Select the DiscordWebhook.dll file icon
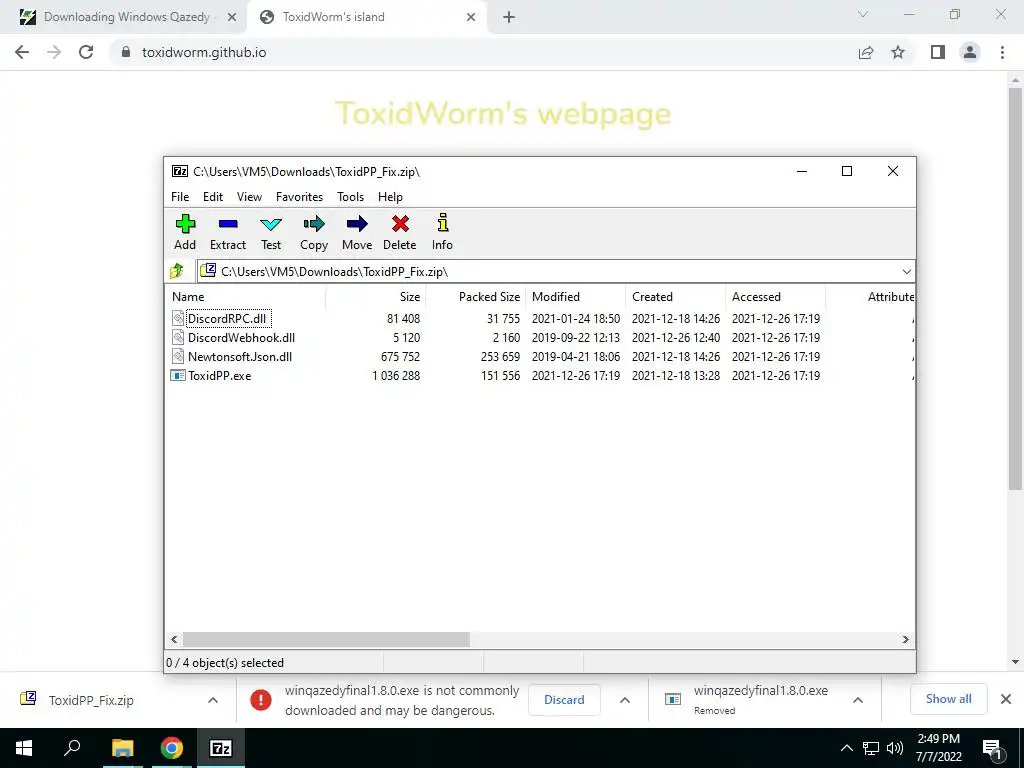Viewport: 1024px width, 768px height. point(178,337)
